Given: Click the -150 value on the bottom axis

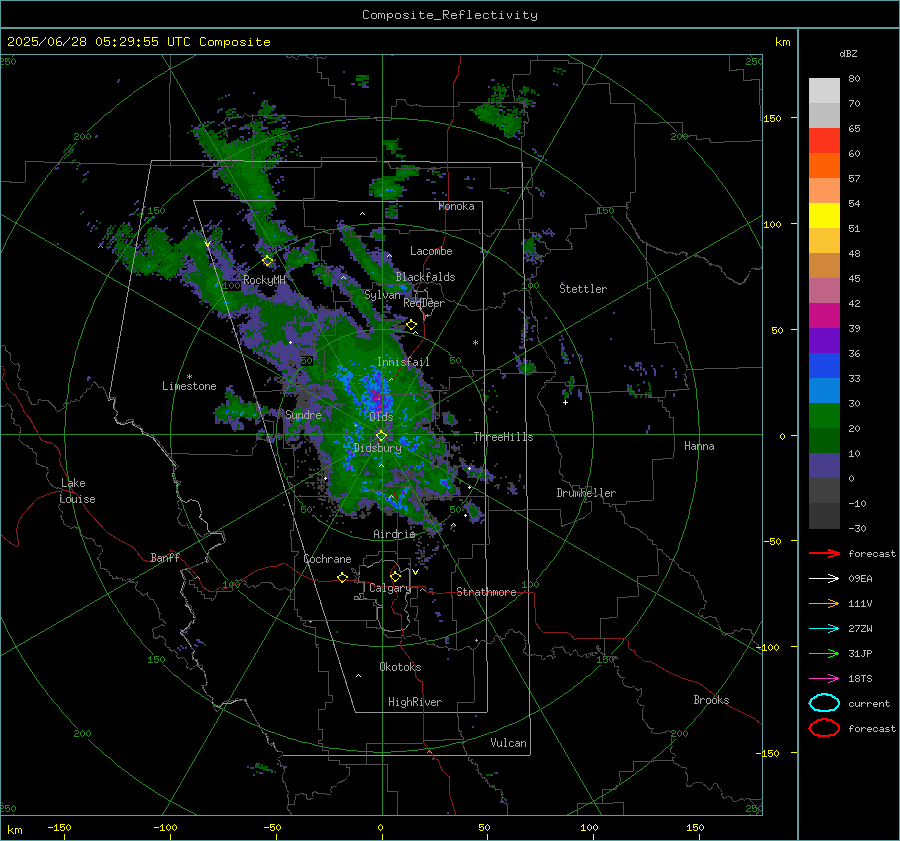Looking at the screenshot, I should coord(59,827).
